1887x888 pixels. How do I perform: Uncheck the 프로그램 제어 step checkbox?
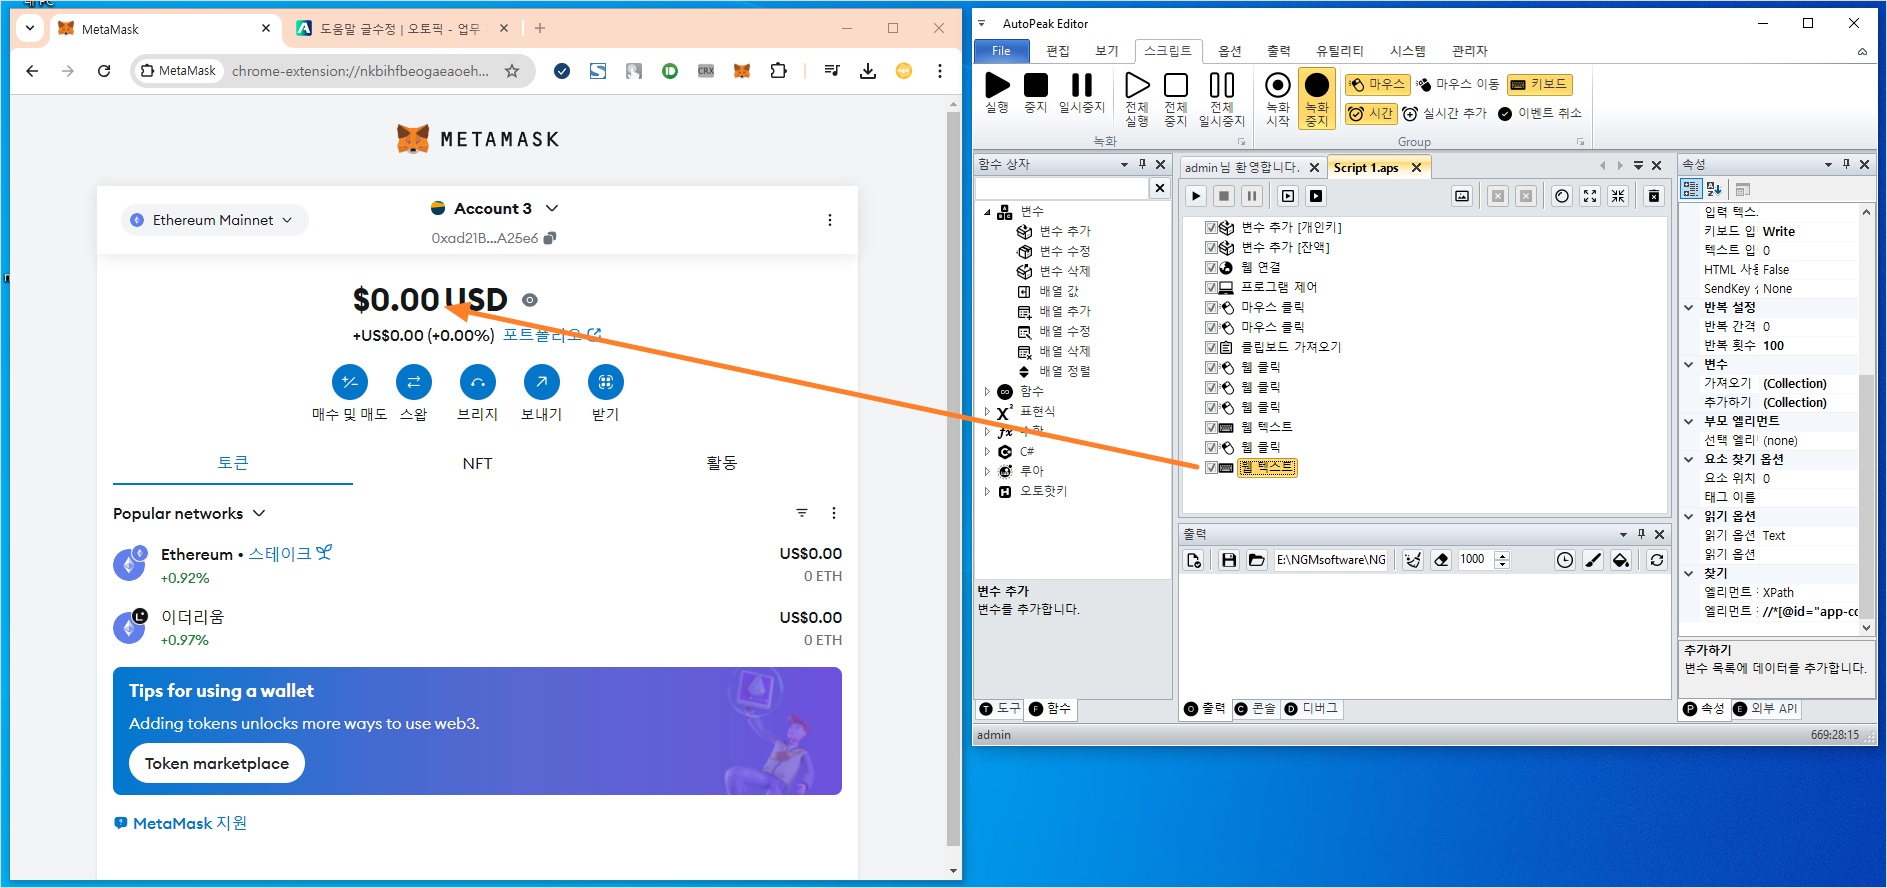[x=1211, y=288]
